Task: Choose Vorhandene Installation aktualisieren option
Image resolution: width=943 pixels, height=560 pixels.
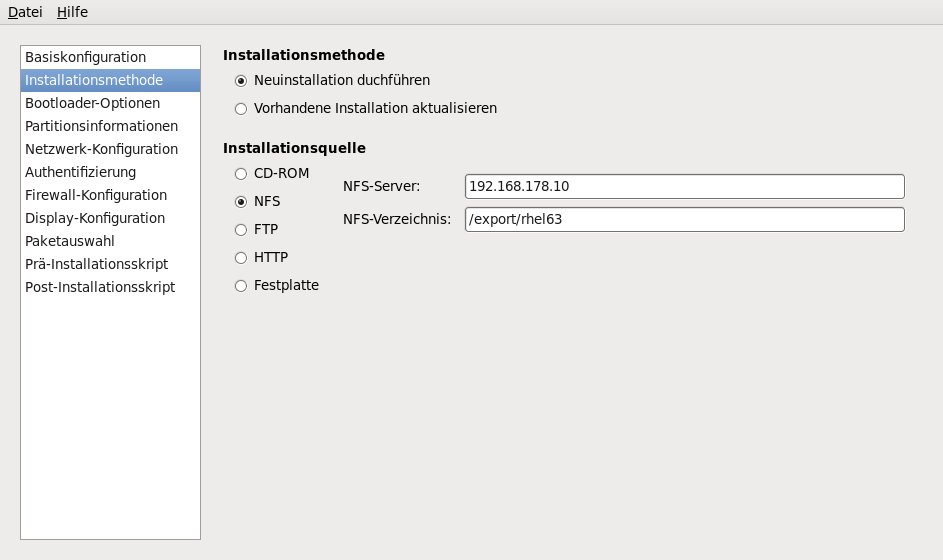Action: 240,108
